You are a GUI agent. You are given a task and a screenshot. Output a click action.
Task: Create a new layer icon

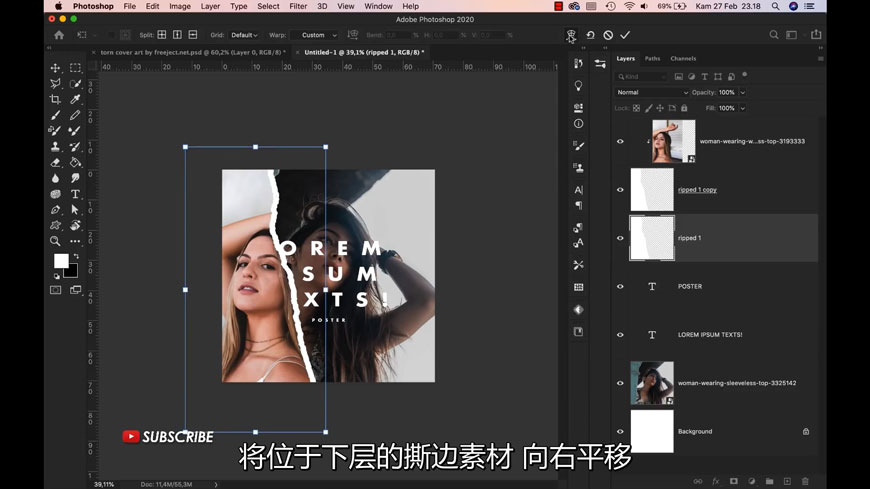pos(787,481)
